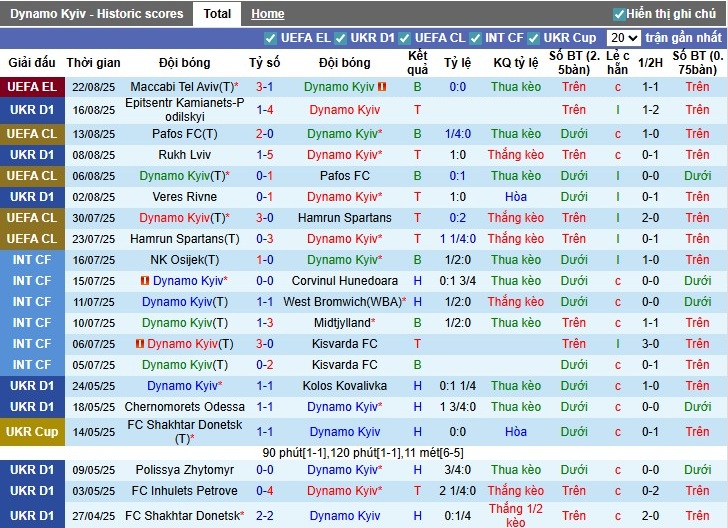Click the 3-0 score versus Hamrun Spartans
The height and width of the screenshot is (528, 728).
click(x=264, y=218)
